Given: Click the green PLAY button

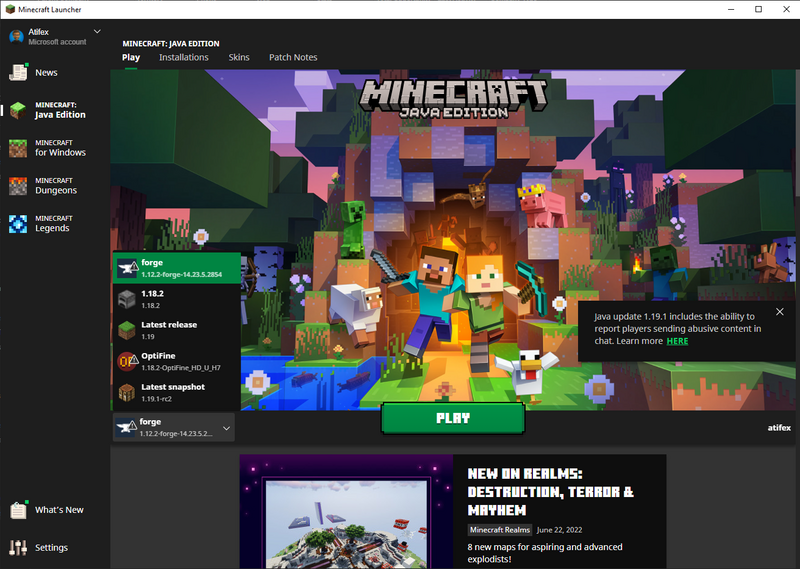Looking at the screenshot, I should click(453, 418).
